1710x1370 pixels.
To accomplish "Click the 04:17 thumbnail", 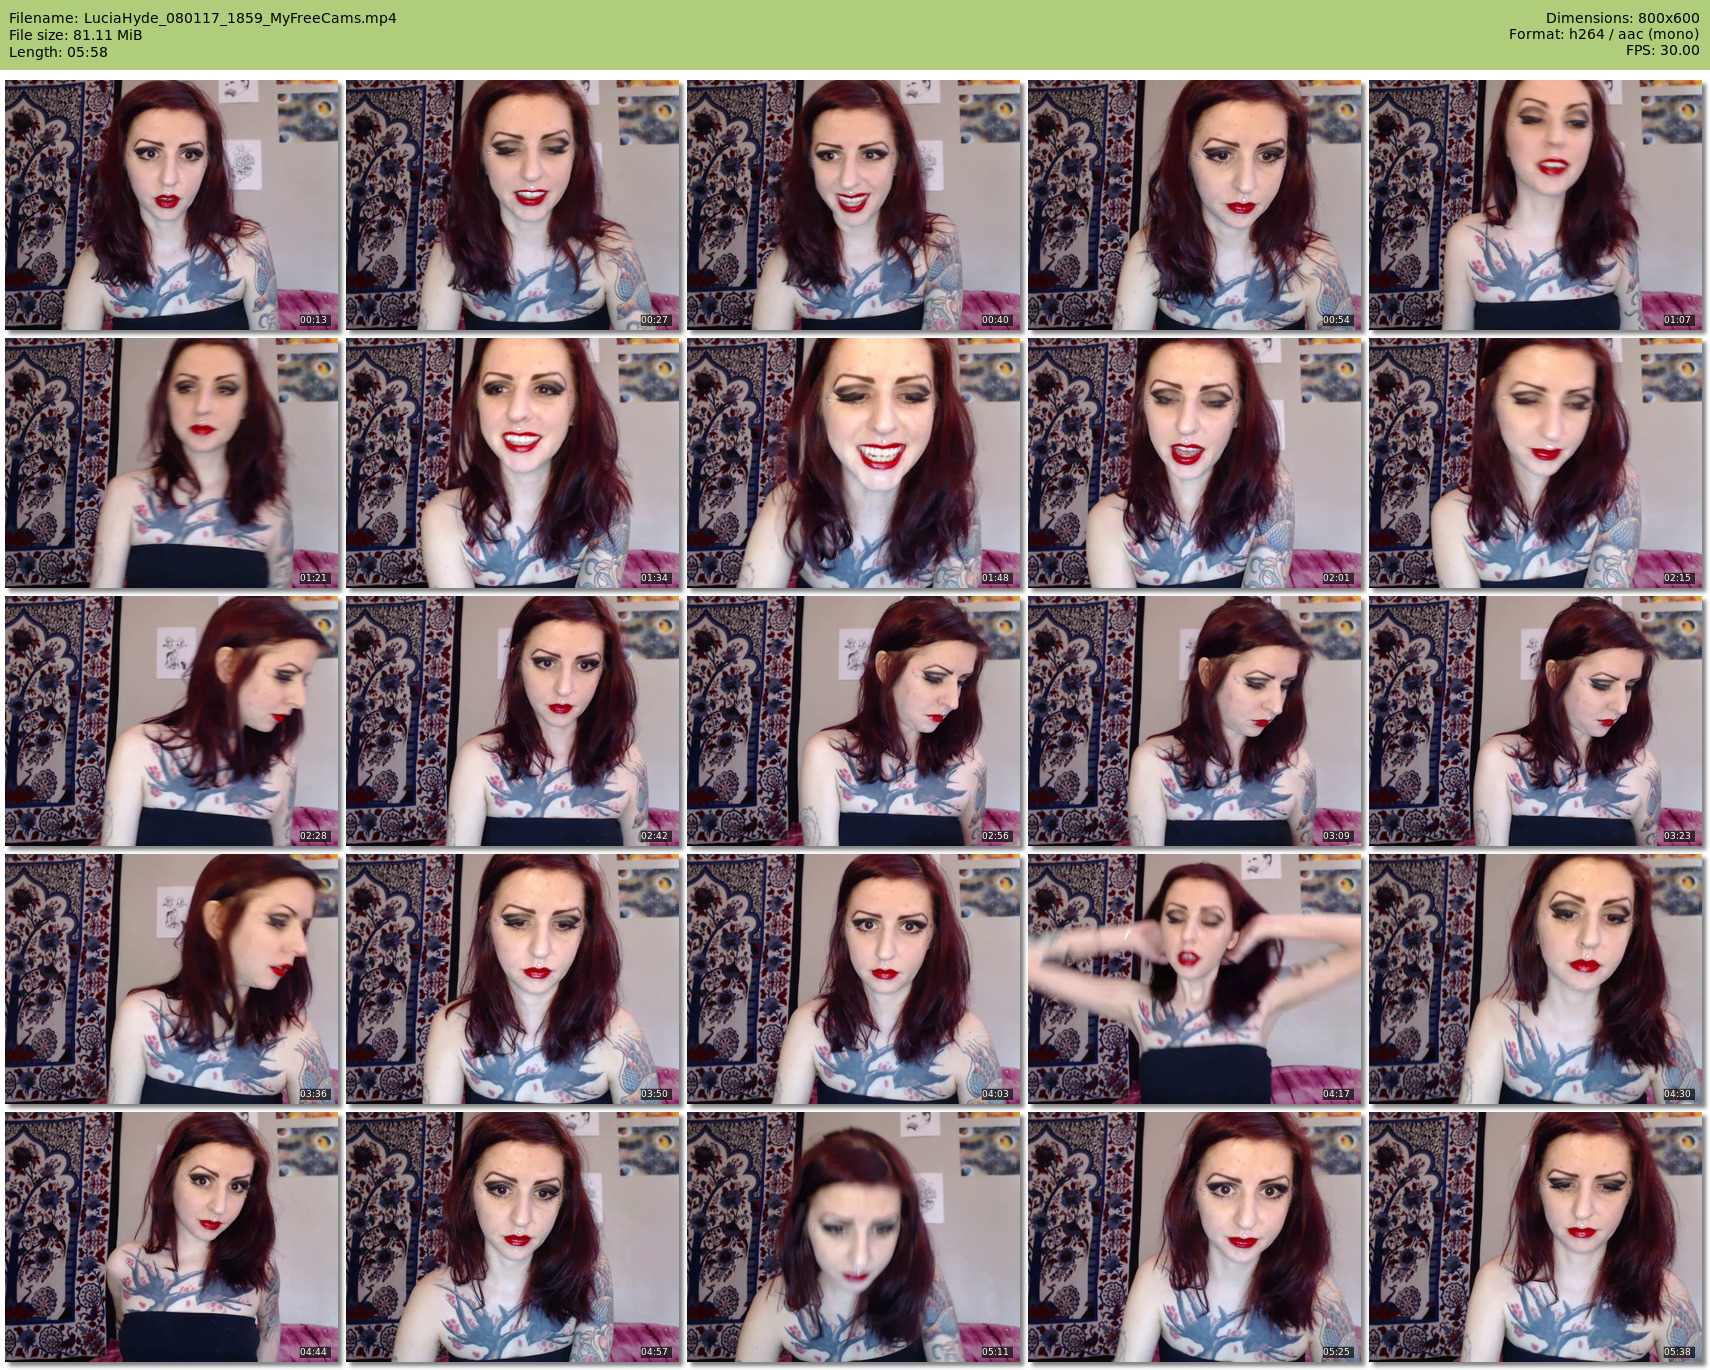I will pos(1194,979).
